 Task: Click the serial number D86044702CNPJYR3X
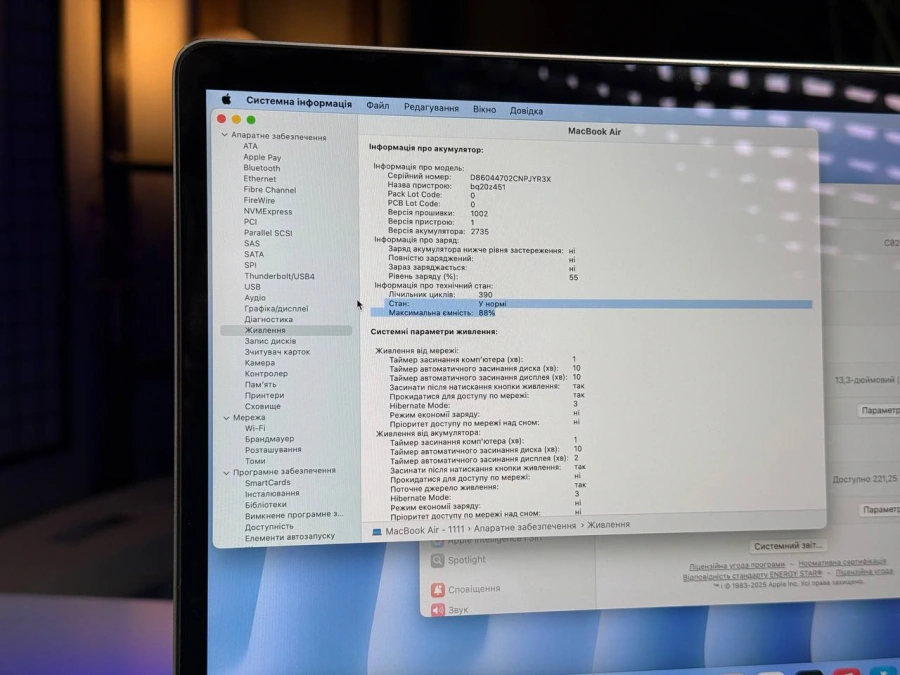pyautogui.click(x=511, y=179)
